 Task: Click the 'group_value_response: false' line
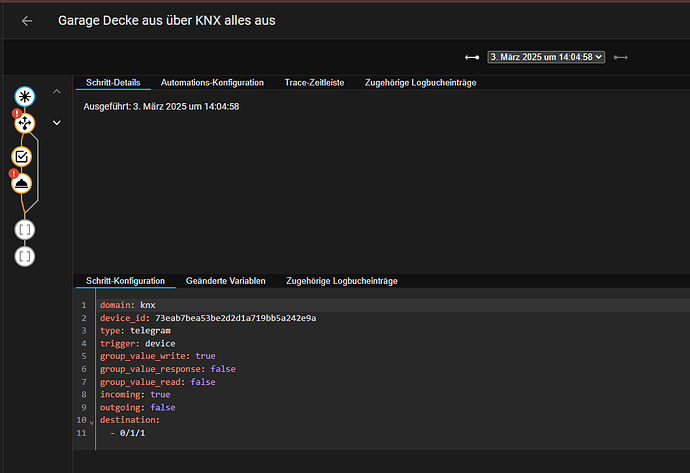tap(168, 369)
